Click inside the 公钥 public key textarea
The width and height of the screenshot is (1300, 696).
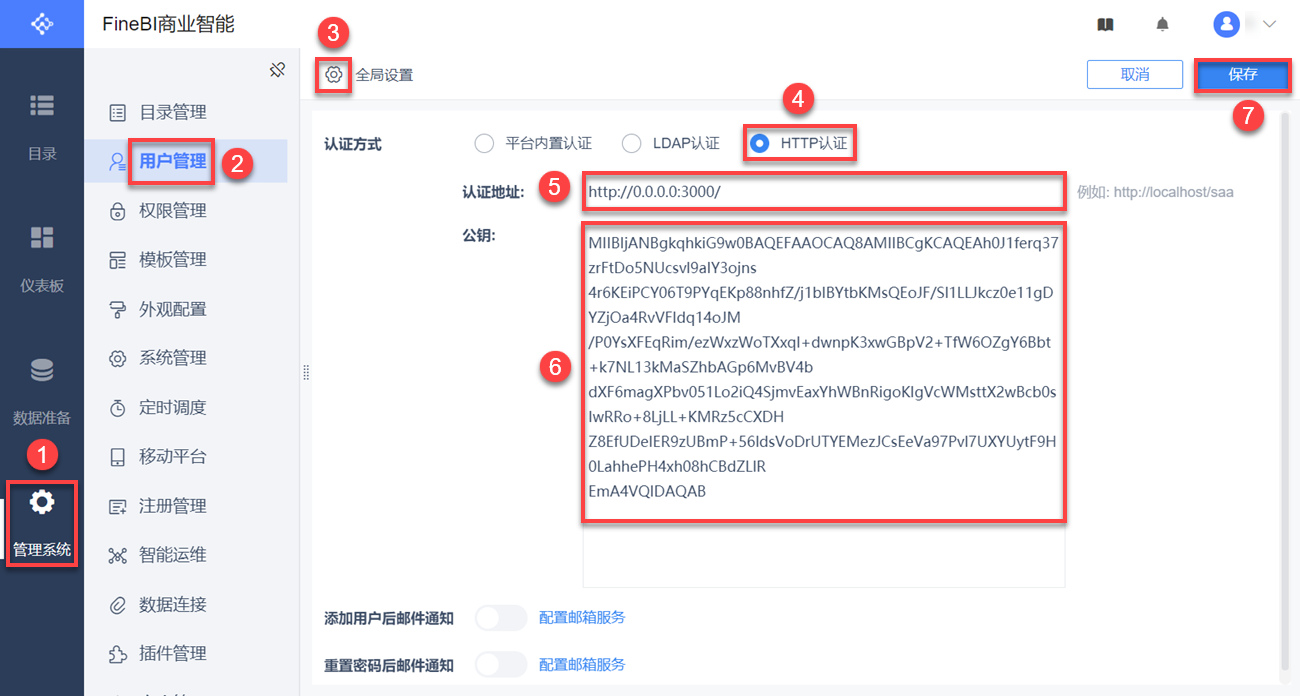[x=824, y=404]
